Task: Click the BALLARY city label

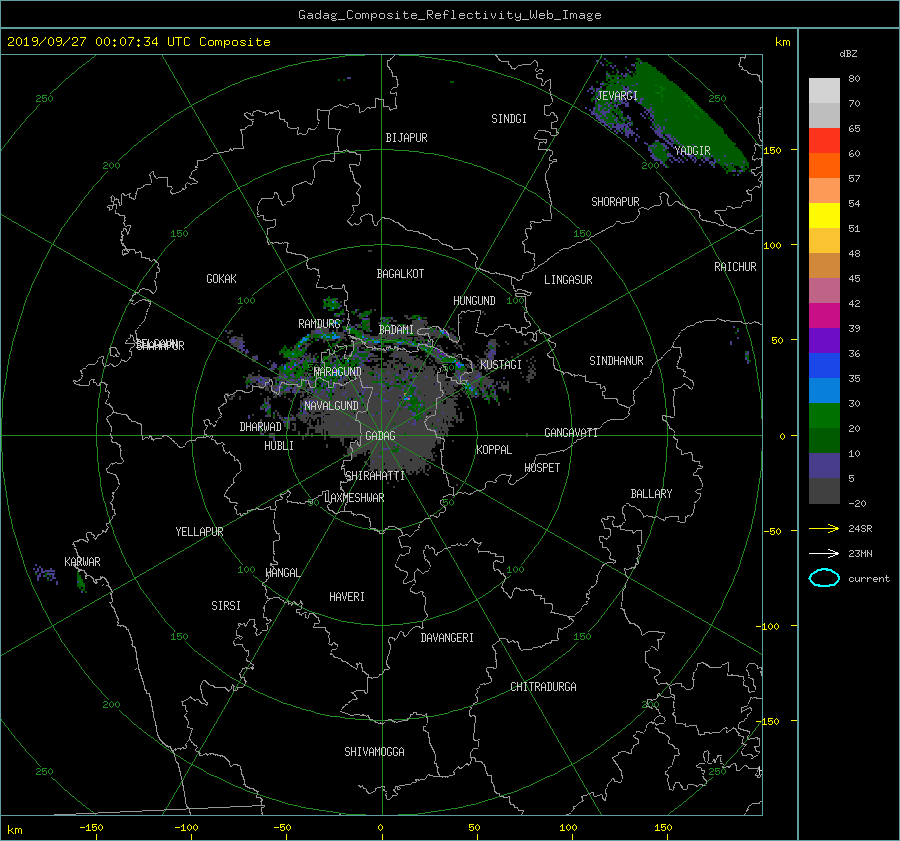Action: 651,494
